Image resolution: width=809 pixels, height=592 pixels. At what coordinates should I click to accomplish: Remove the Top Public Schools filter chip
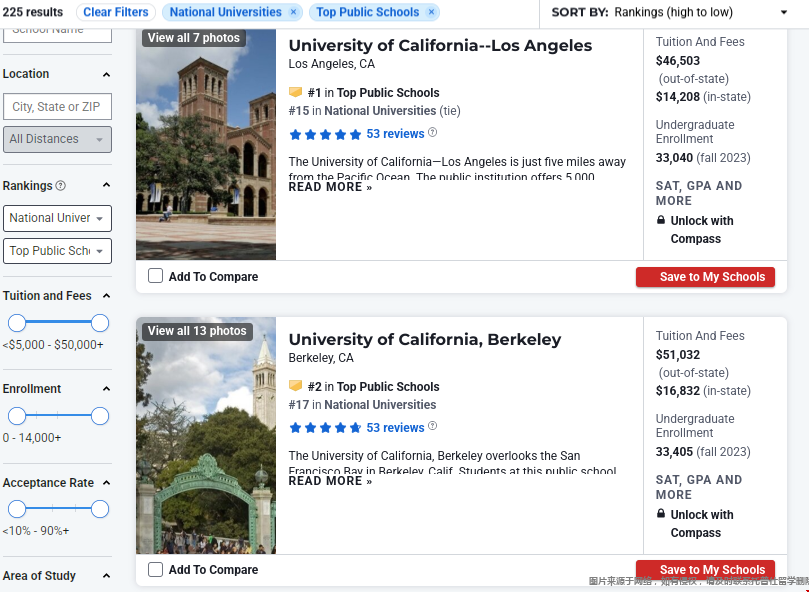(431, 12)
